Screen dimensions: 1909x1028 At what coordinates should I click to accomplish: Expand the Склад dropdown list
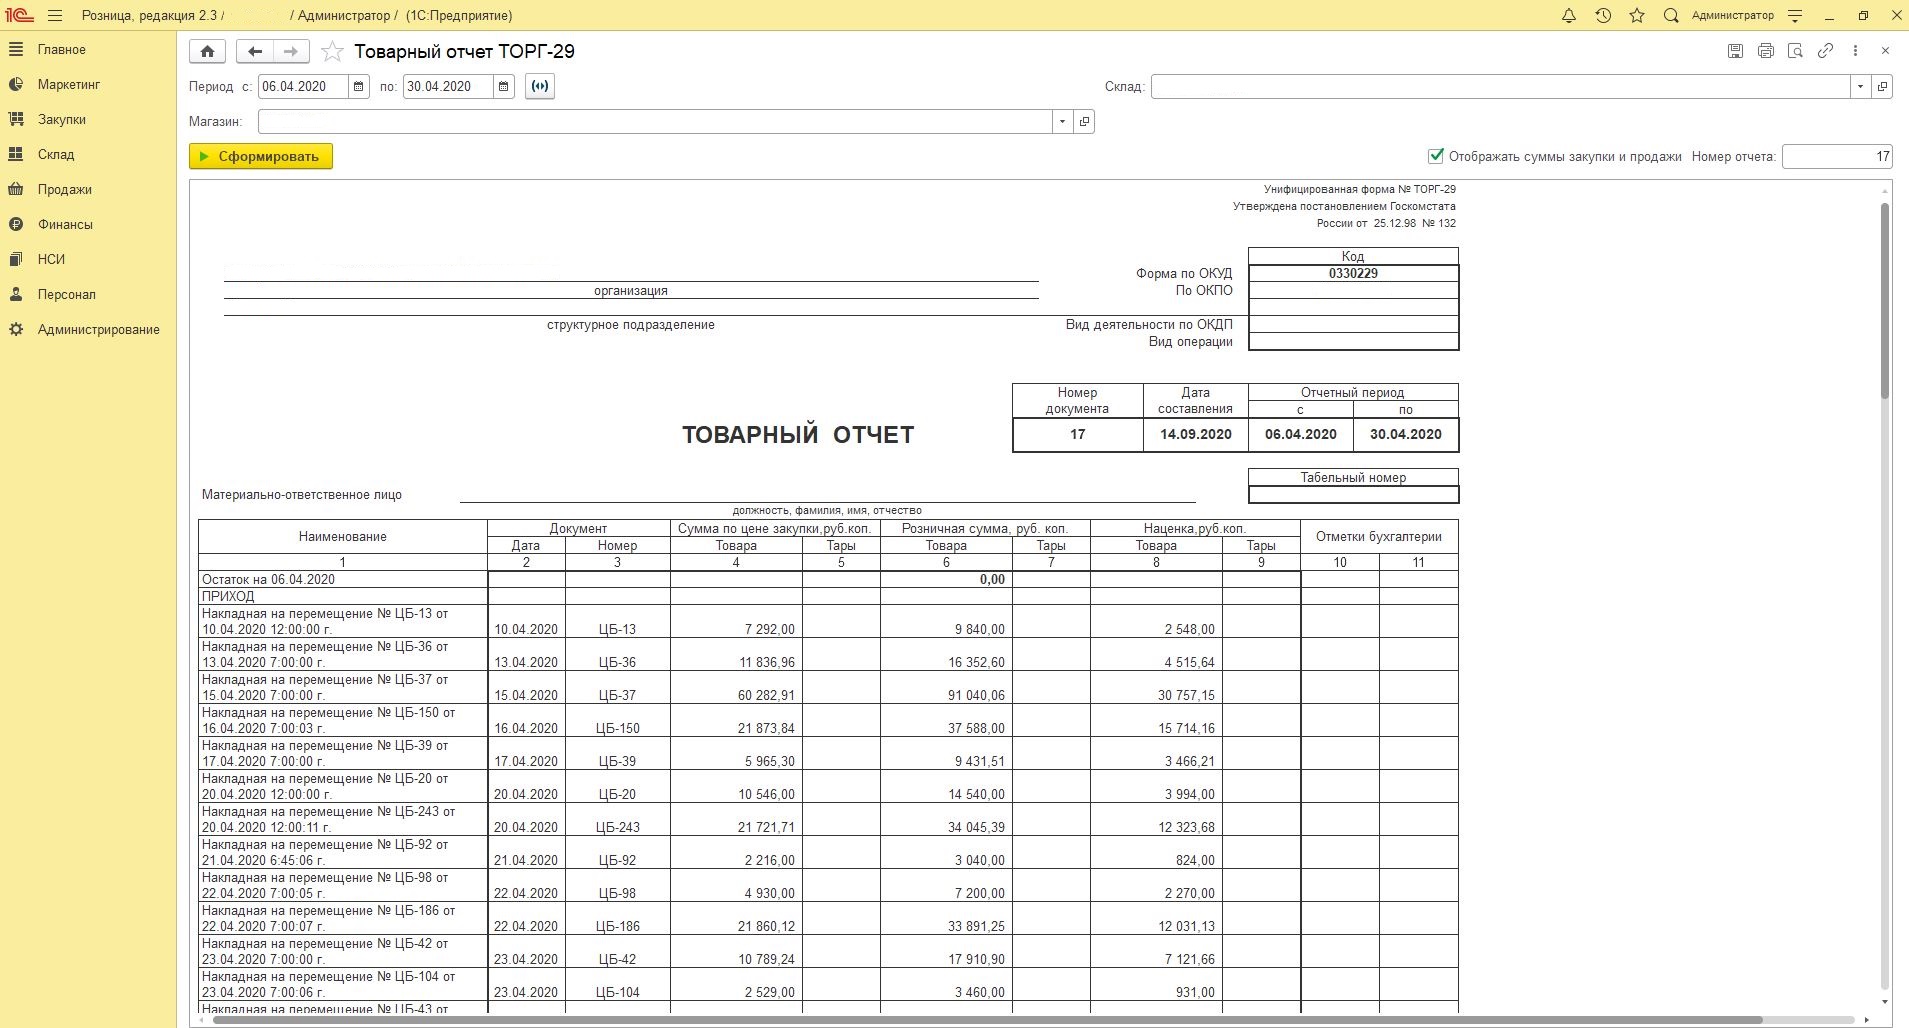pyautogui.click(x=1860, y=87)
